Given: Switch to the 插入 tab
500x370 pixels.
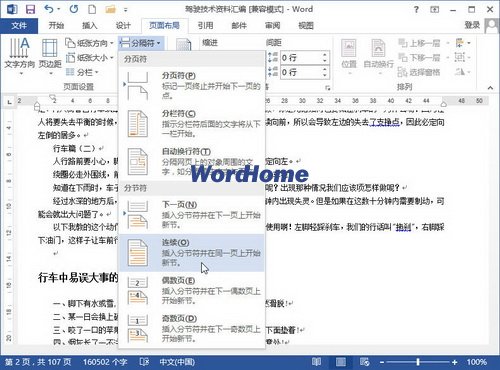Looking at the screenshot, I should tap(89, 25).
